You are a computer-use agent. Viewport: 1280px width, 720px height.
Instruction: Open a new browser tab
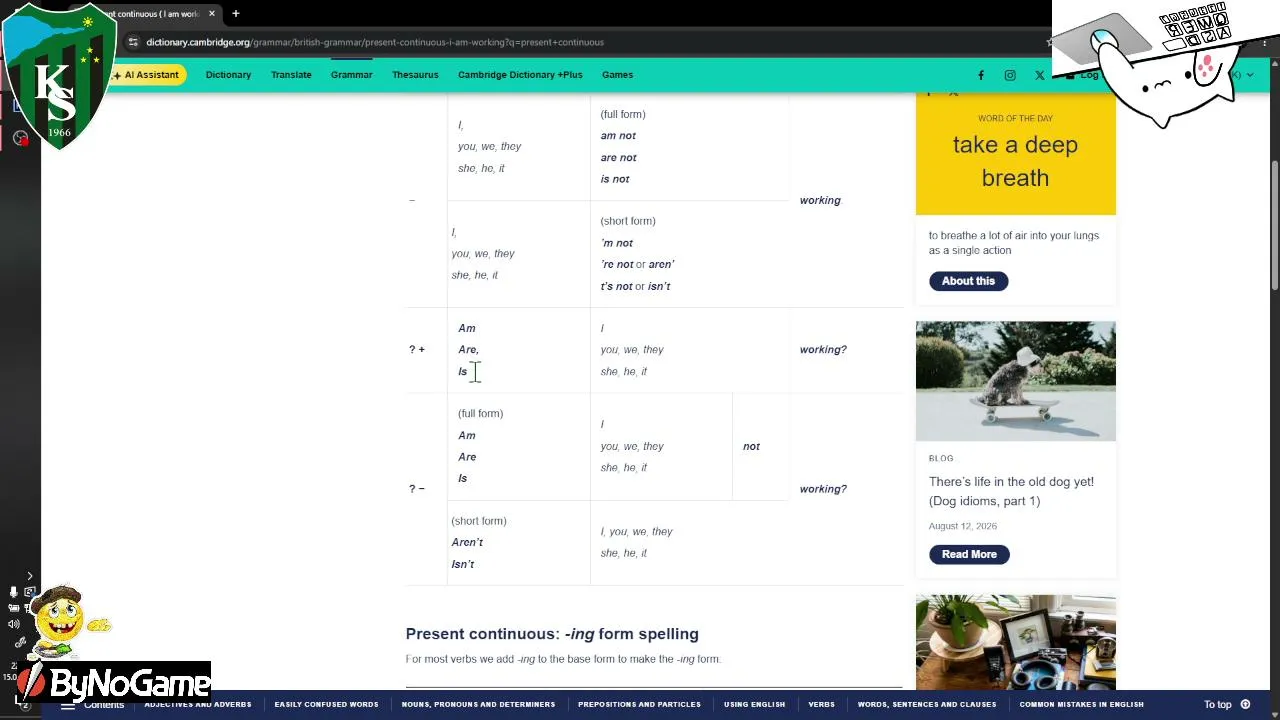click(236, 14)
